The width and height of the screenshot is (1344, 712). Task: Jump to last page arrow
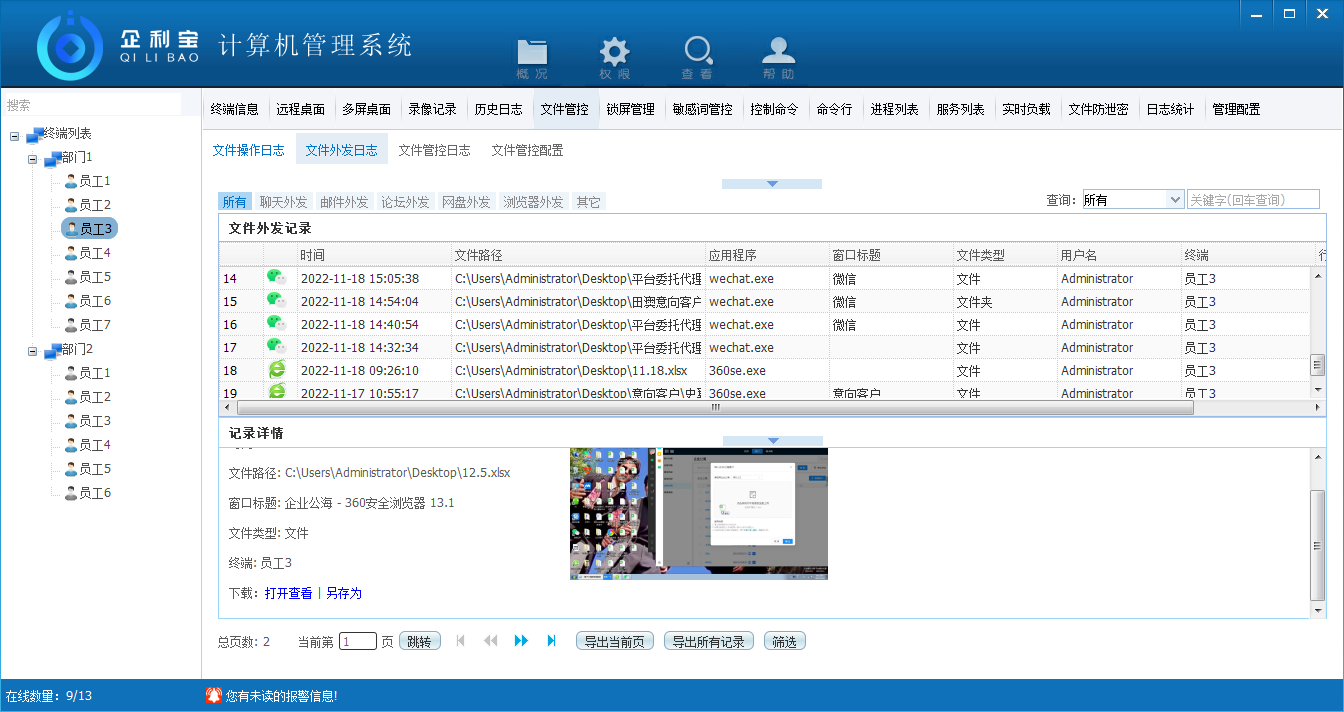pyautogui.click(x=551, y=641)
